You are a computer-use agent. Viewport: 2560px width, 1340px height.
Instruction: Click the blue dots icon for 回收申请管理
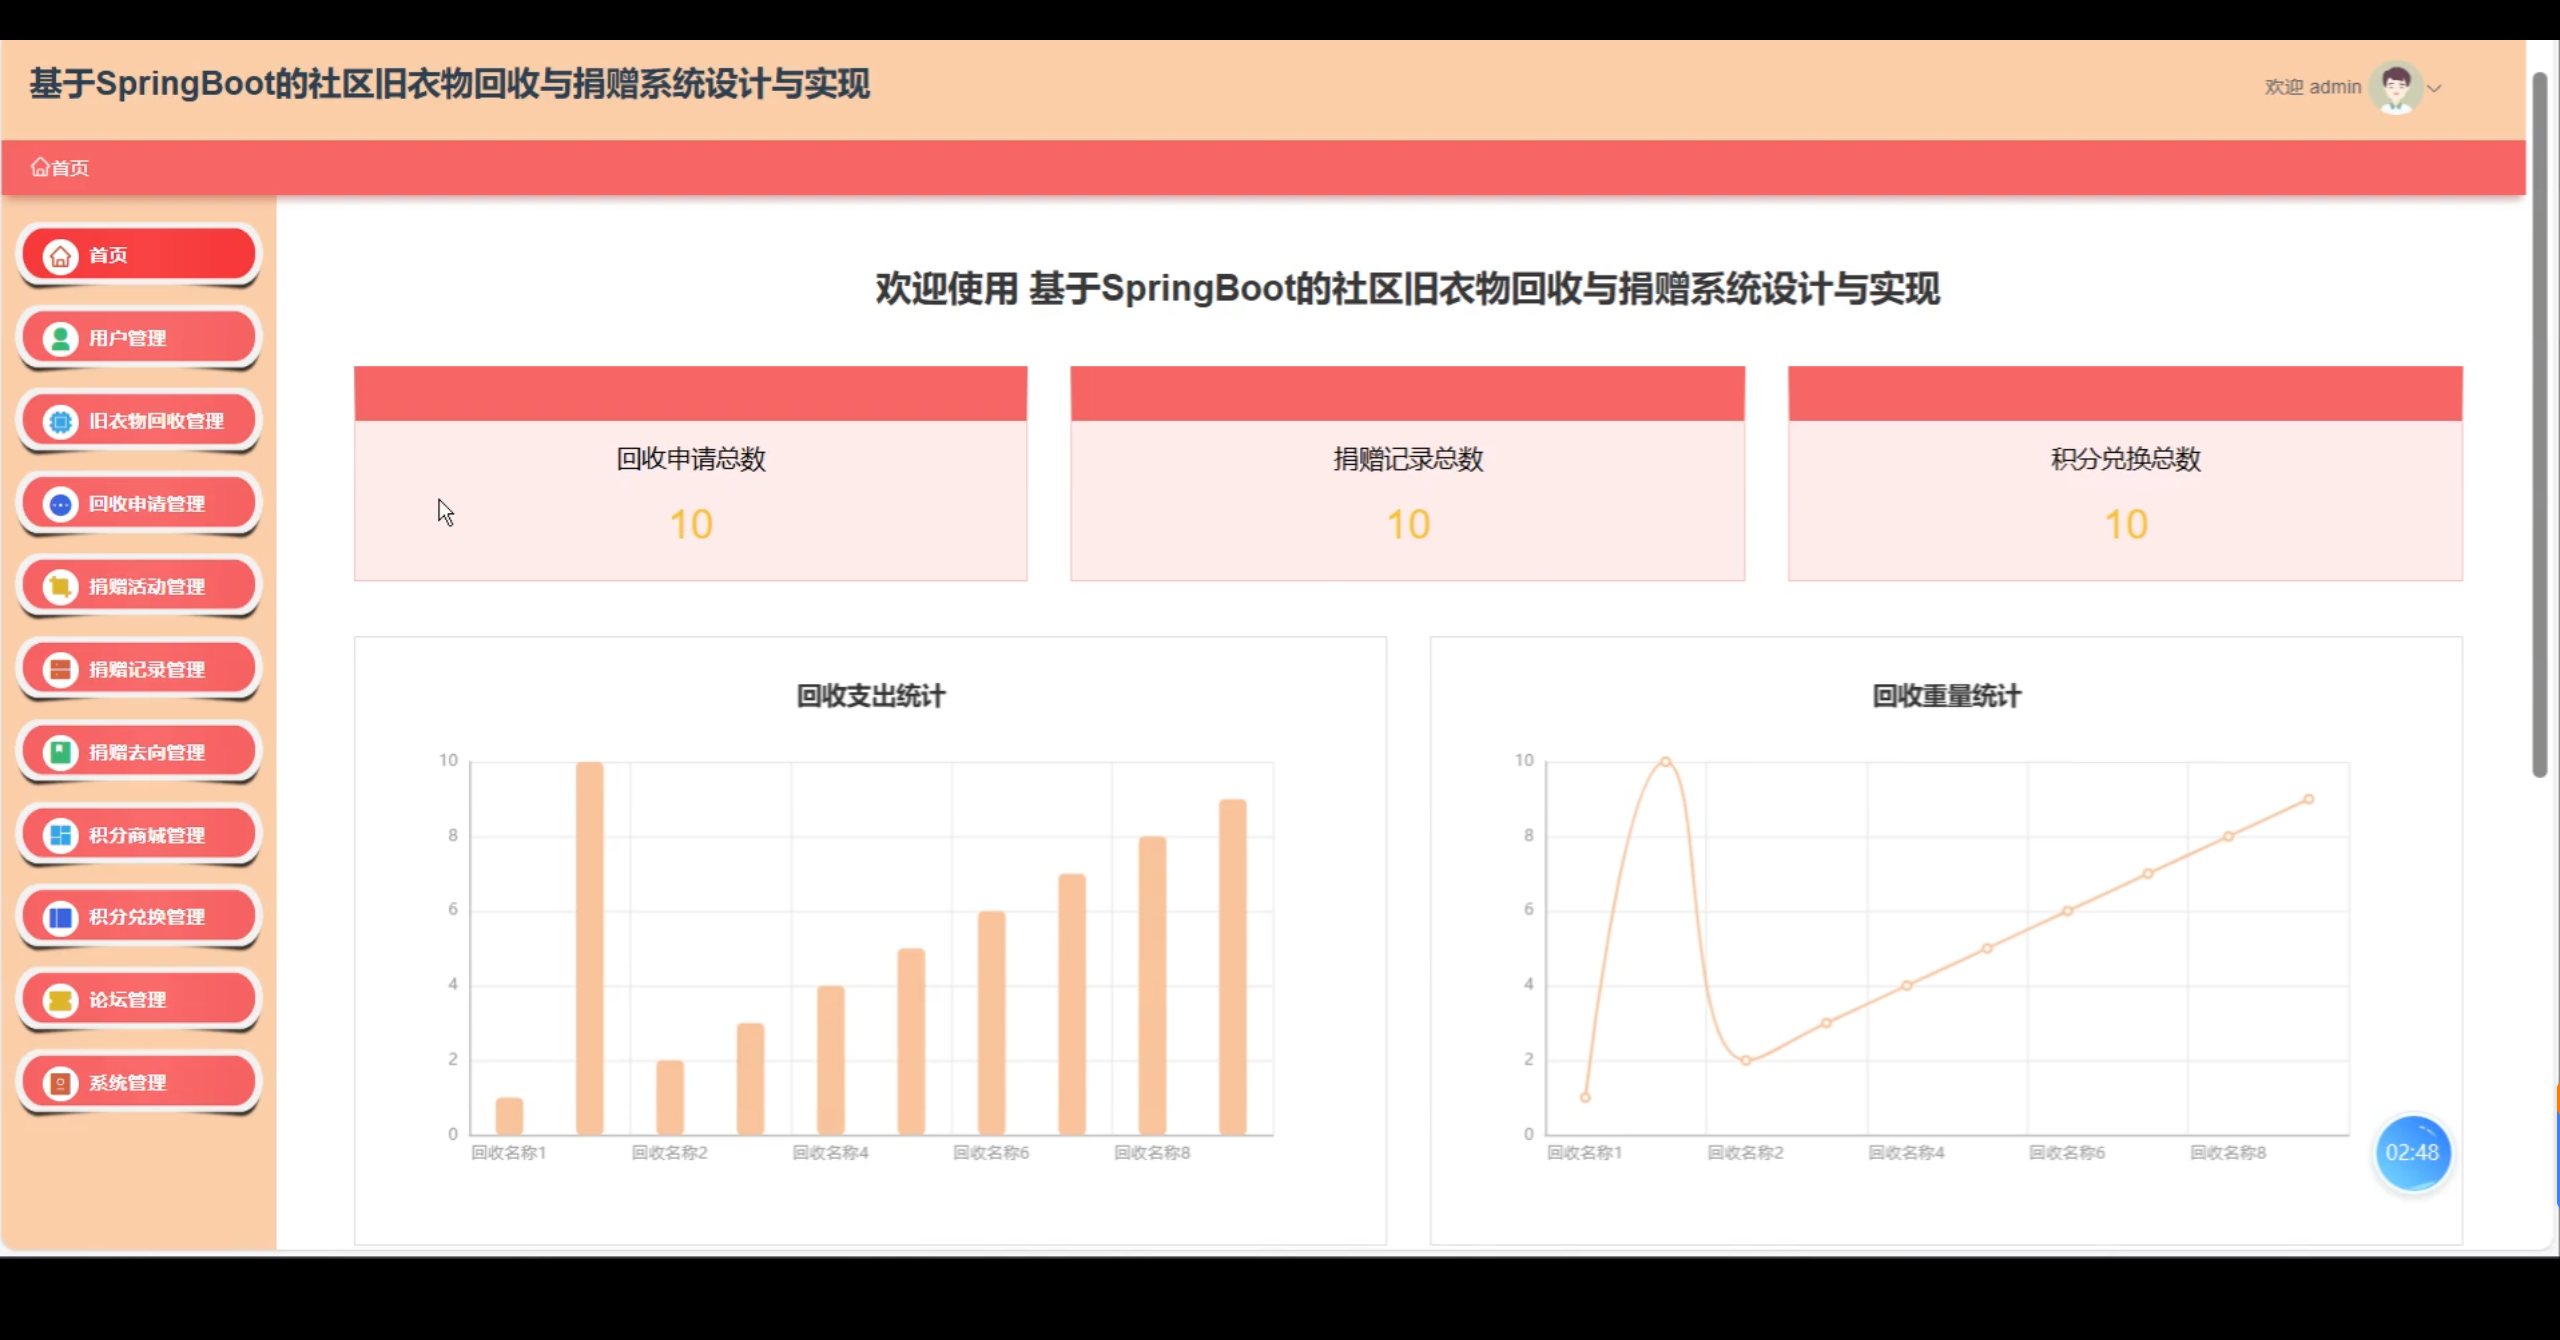pos(60,505)
